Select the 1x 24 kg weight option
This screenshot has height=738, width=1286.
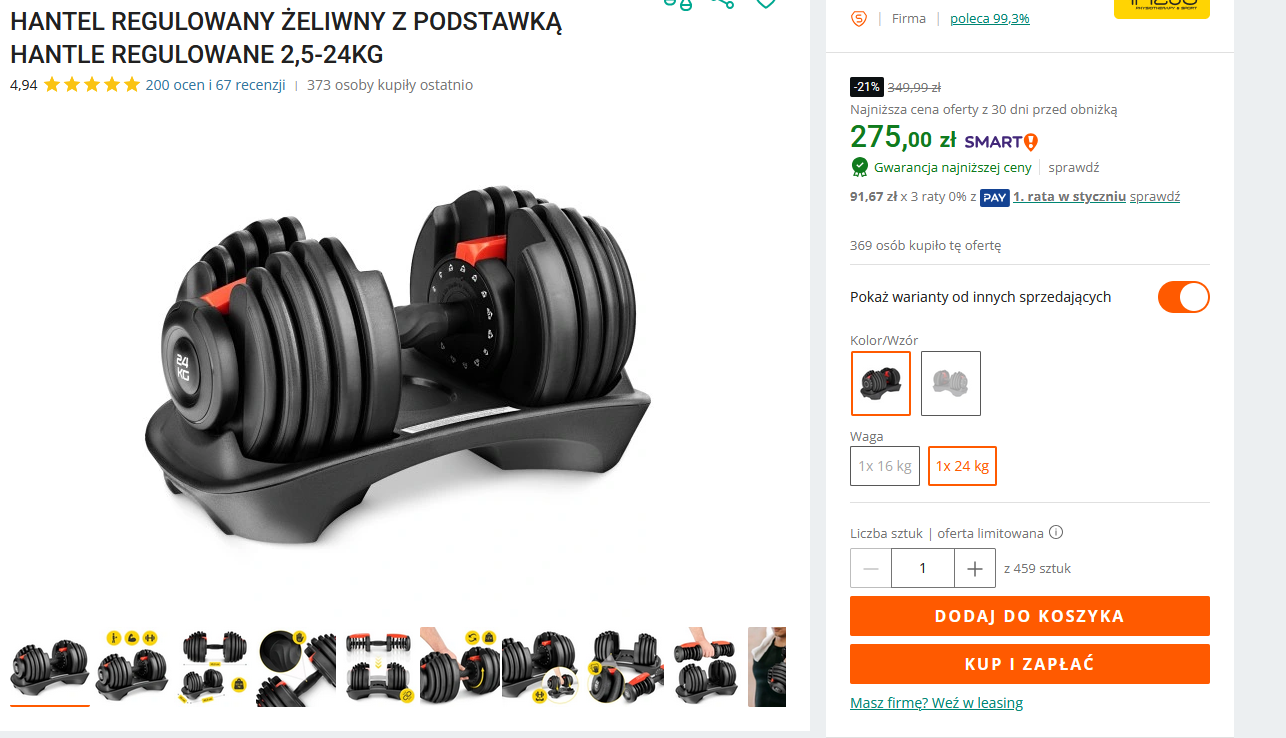(962, 466)
